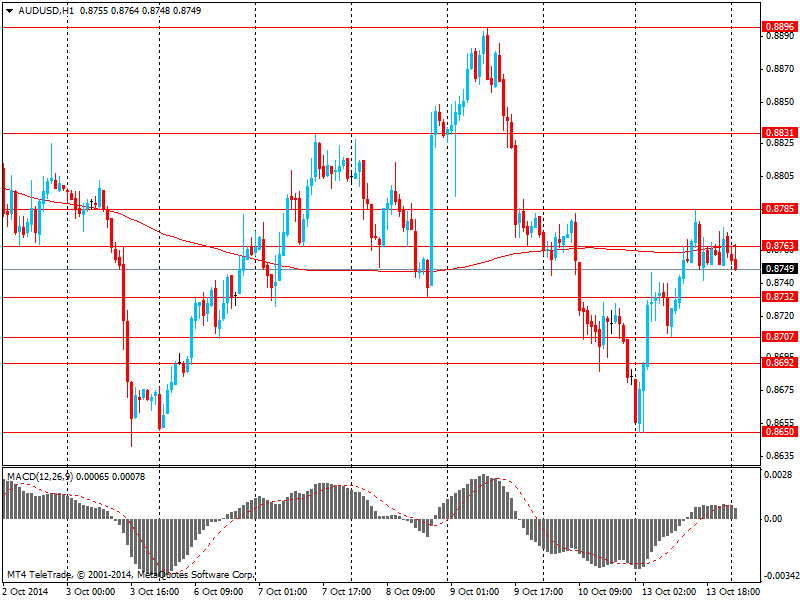Click the red 0.8707 price level label

[779, 337]
